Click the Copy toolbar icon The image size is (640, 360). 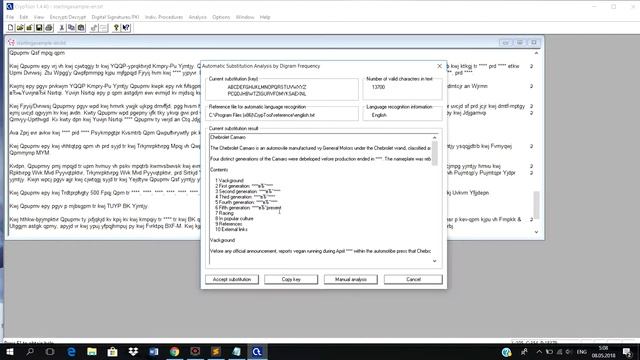[71, 28]
